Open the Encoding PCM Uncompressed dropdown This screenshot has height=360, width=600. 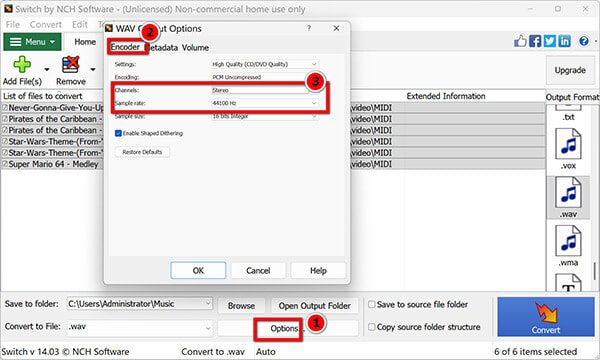click(265, 77)
